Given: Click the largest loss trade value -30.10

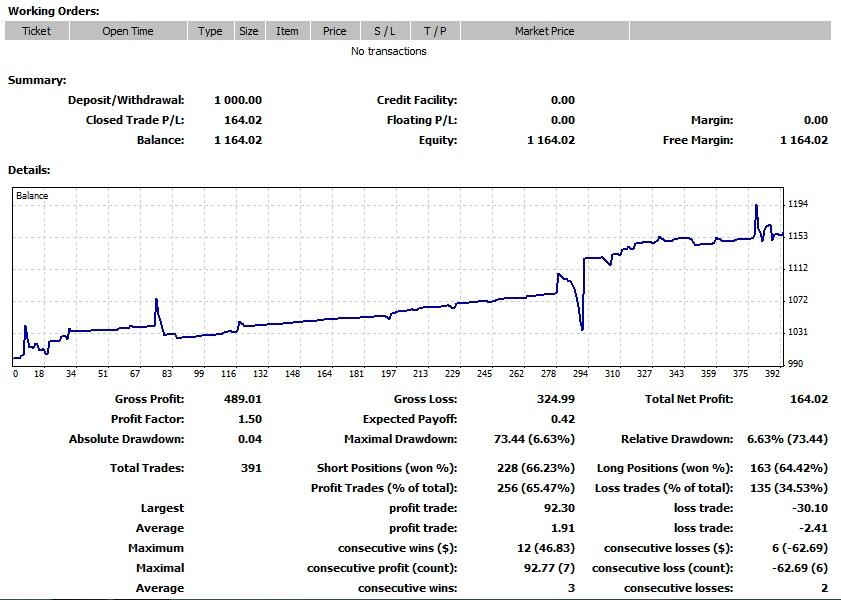Looking at the screenshot, I should point(810,508).
